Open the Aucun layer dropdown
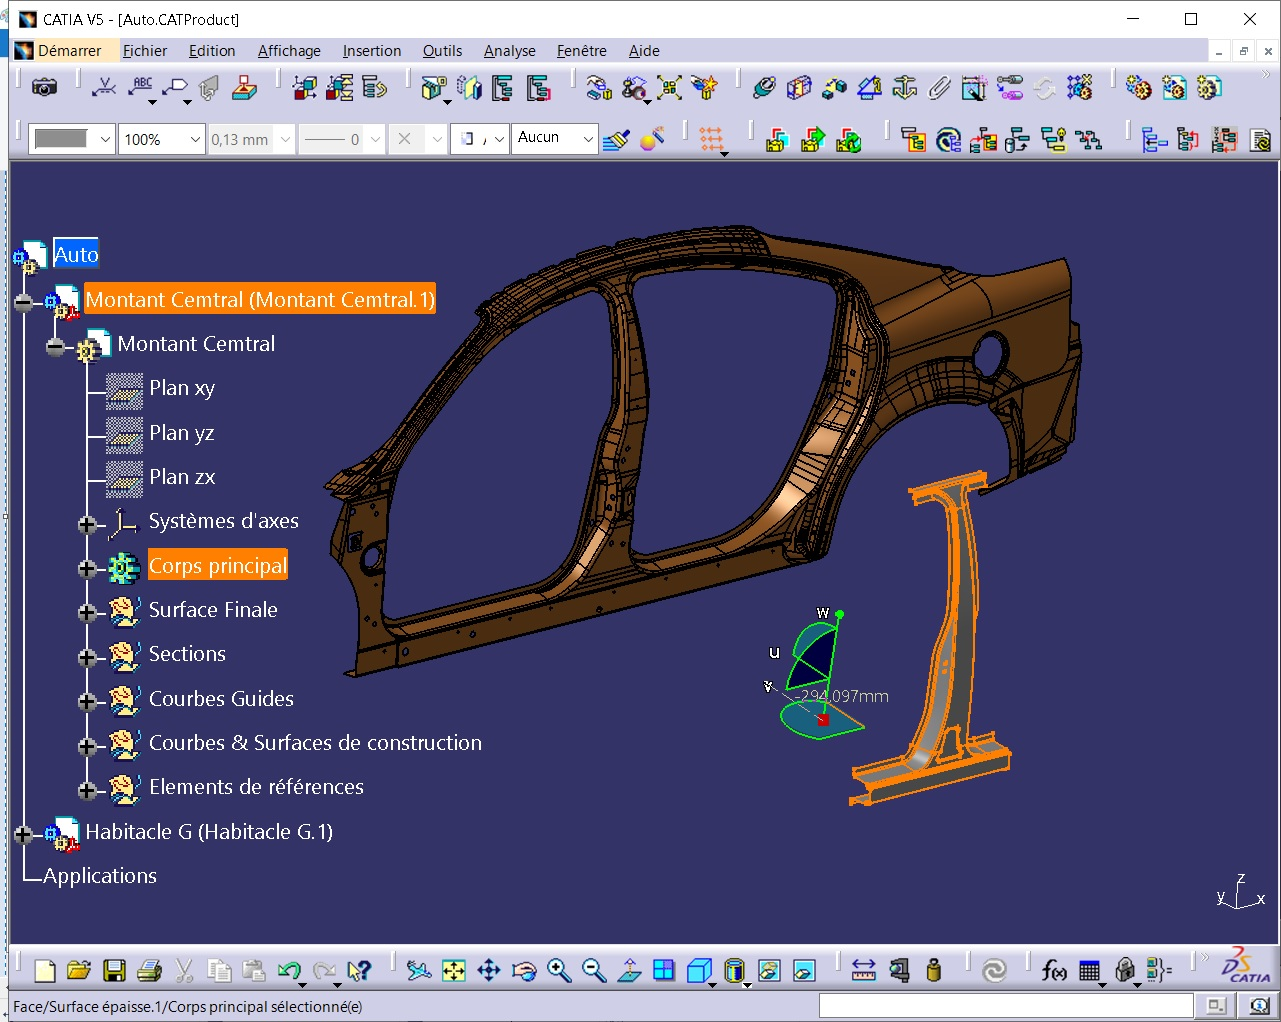 pos(588,139)
